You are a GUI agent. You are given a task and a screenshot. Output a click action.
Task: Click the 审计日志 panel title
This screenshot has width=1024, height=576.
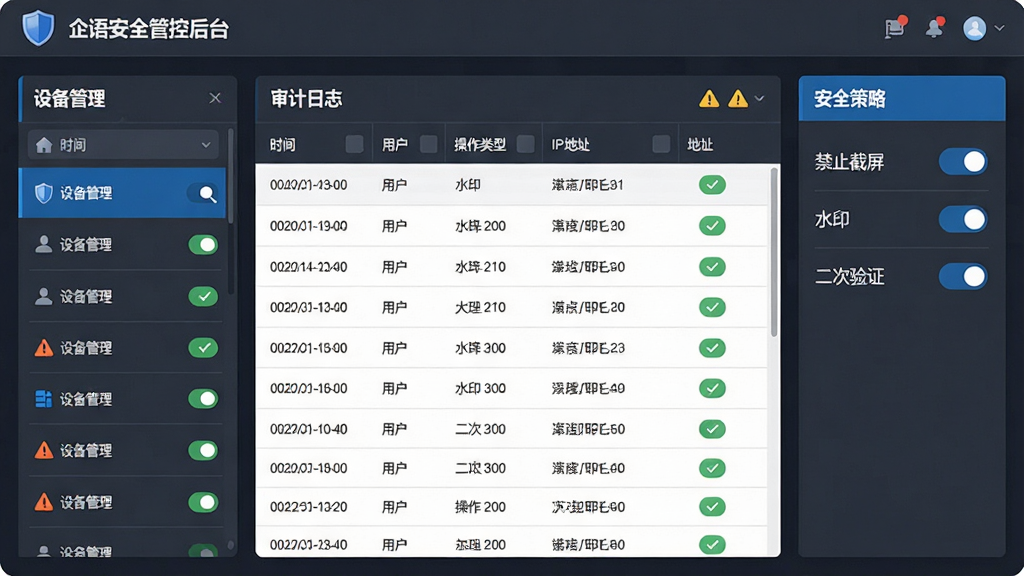(x=306, y=99)
